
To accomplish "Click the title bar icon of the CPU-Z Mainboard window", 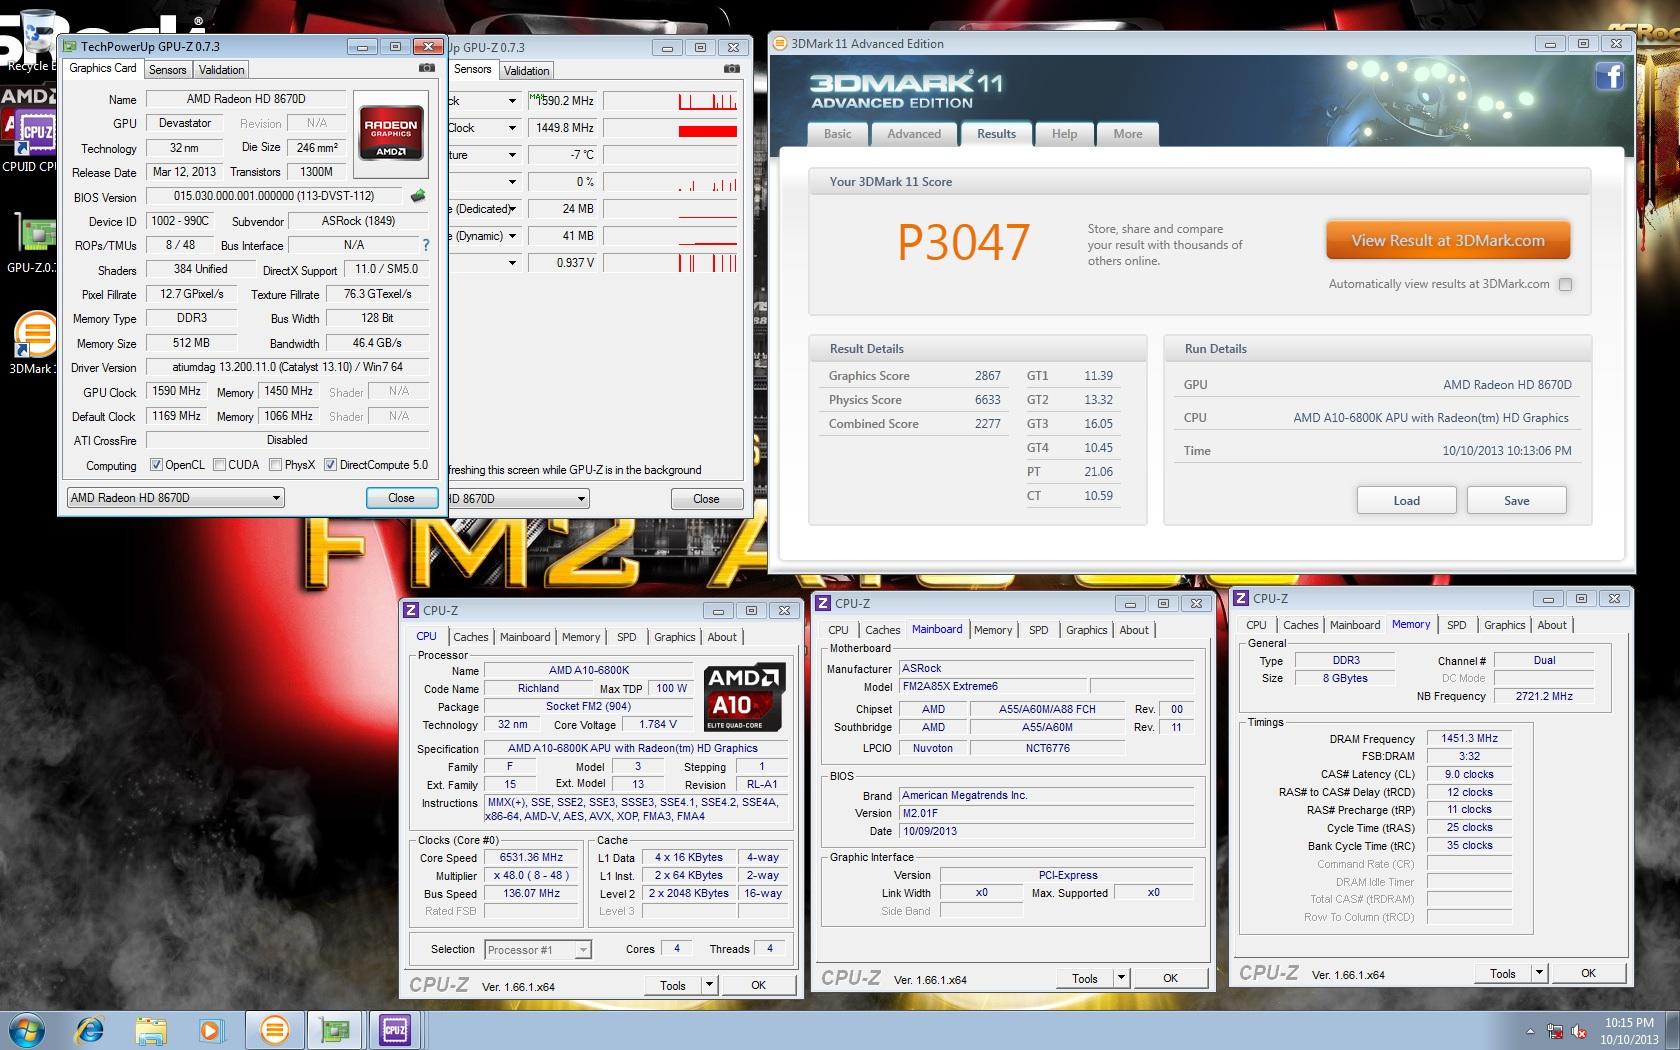I will (823, 603).
